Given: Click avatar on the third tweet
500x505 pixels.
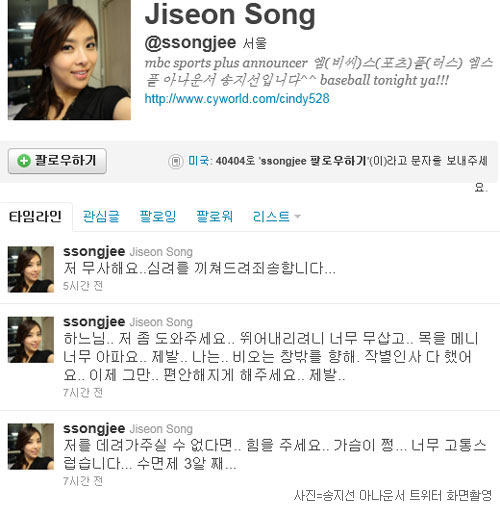Looking at the screenshot, I should tap(31, 446).
